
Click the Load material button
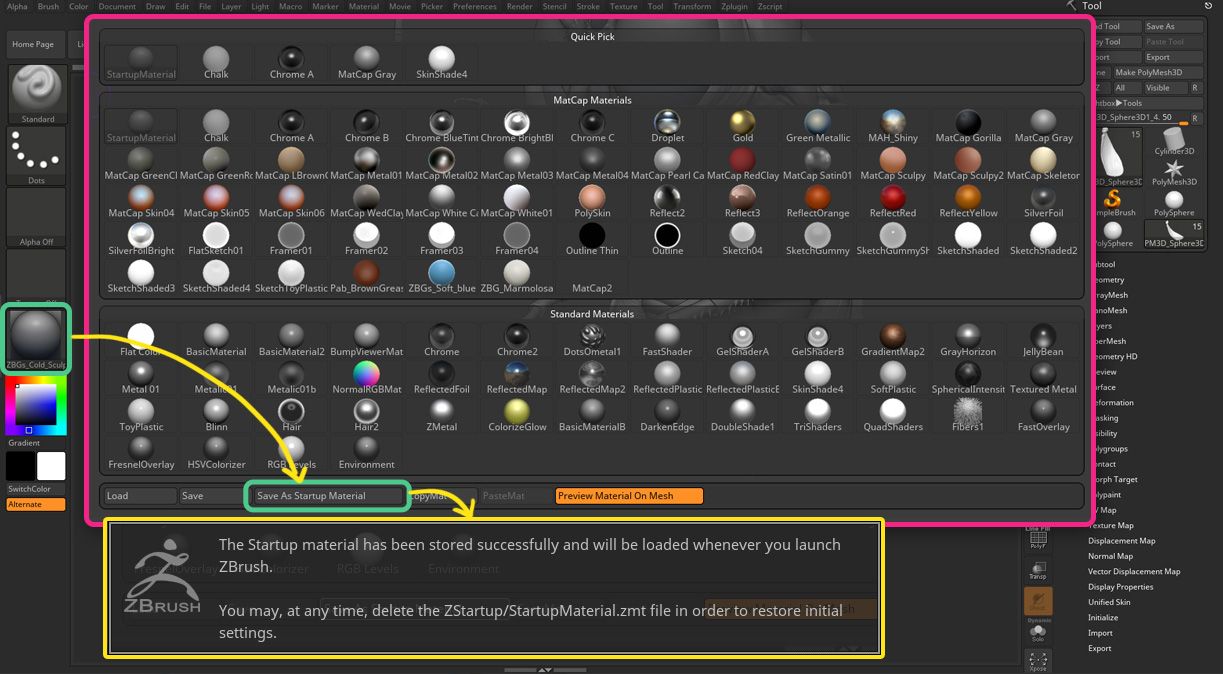point(140,496)
